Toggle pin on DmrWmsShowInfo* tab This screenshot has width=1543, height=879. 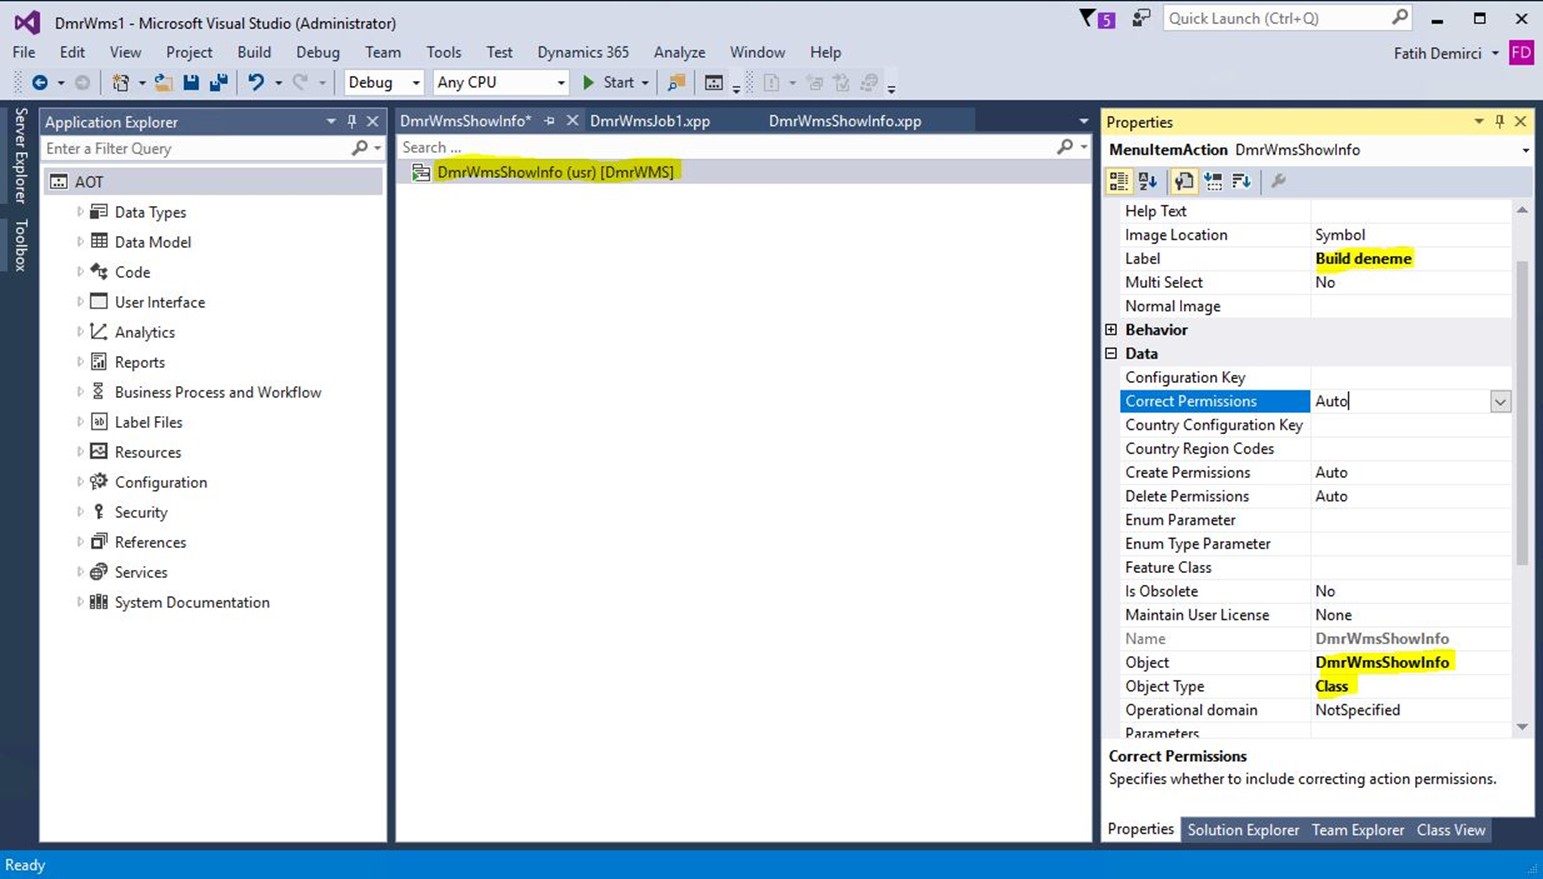click(549, 120)
